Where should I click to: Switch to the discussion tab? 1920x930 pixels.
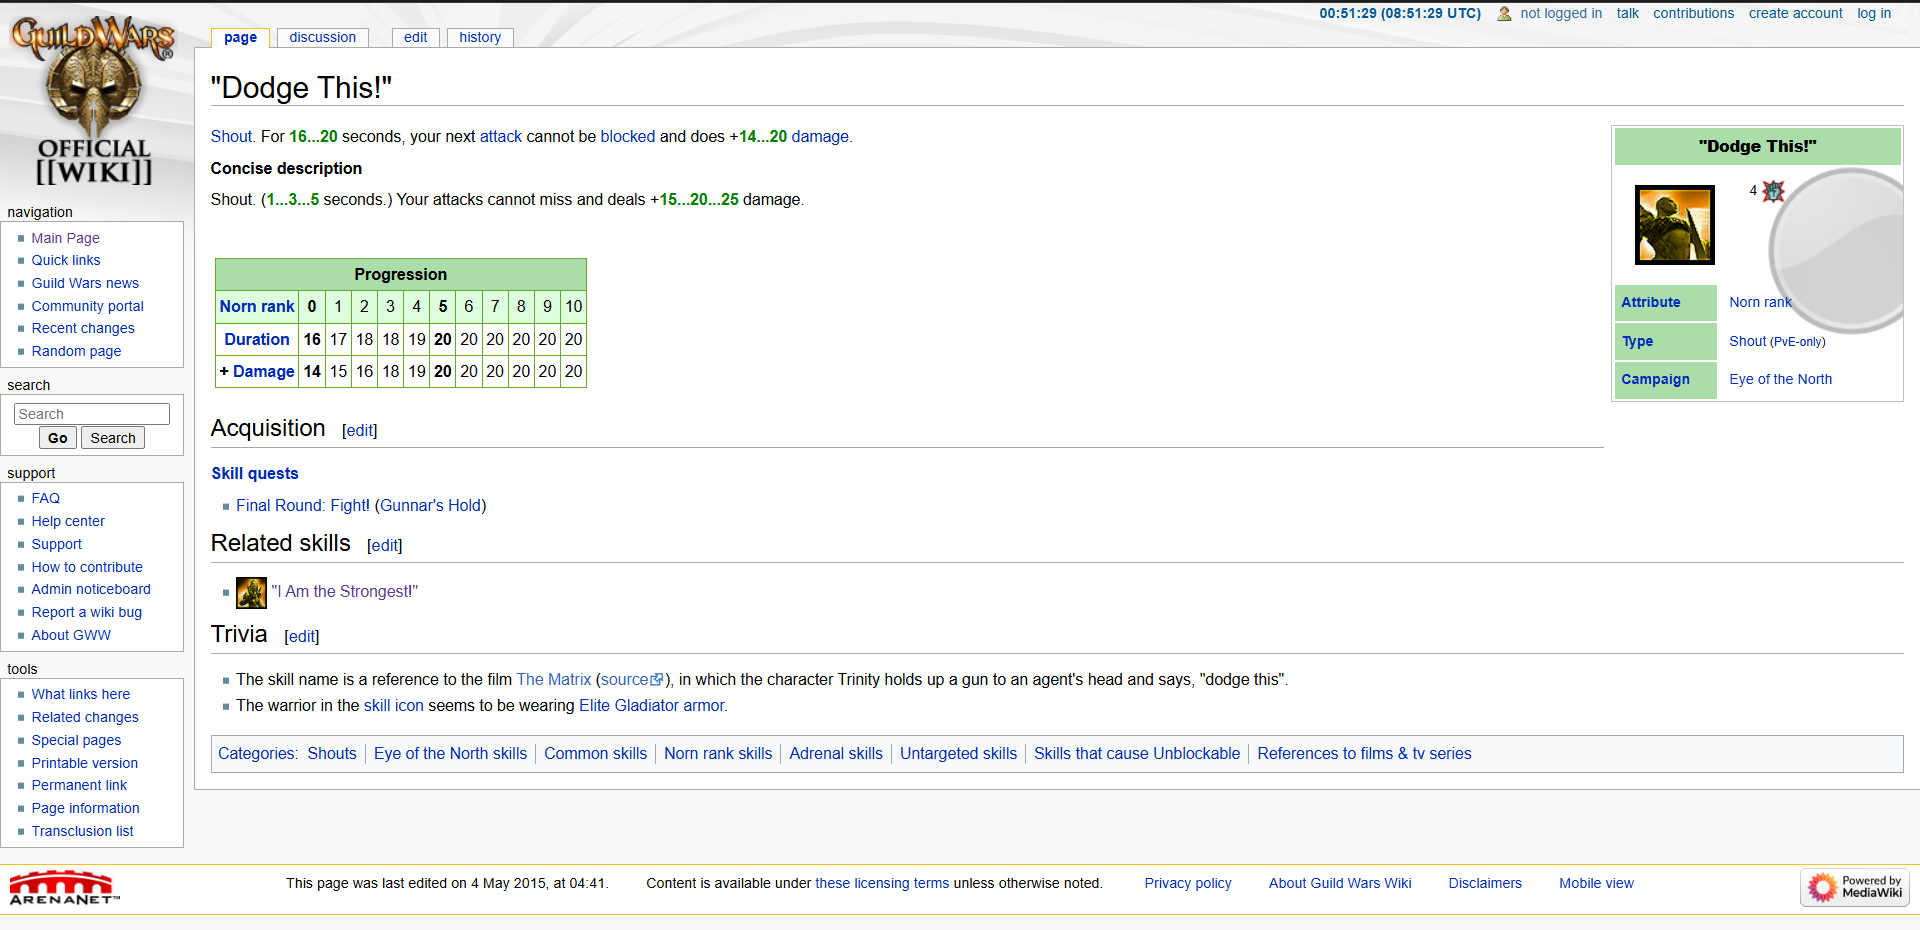(322, 37)
